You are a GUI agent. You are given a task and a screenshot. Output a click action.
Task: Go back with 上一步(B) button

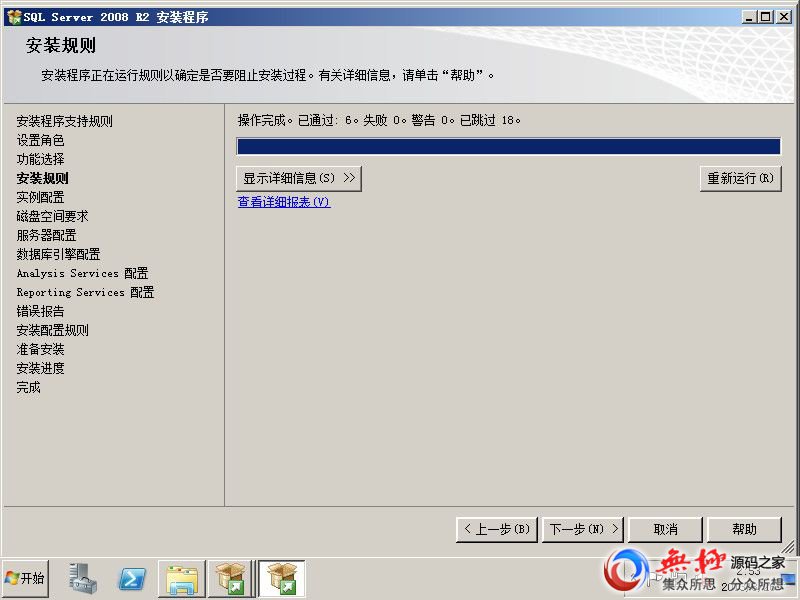pyautogui.click(x=496, y=529)
